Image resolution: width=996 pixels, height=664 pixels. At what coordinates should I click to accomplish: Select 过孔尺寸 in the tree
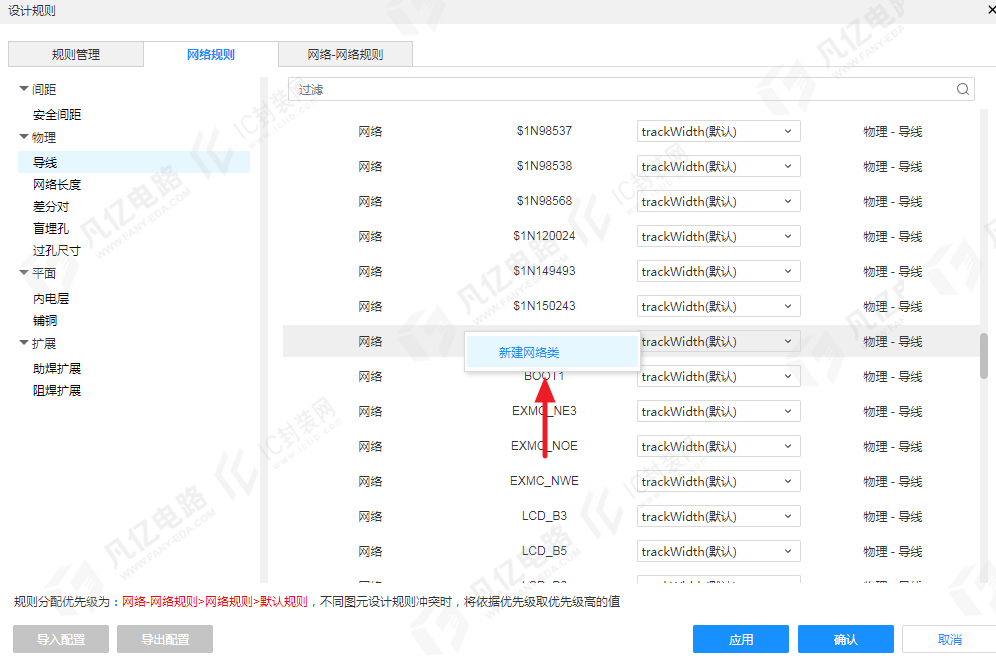57,250
